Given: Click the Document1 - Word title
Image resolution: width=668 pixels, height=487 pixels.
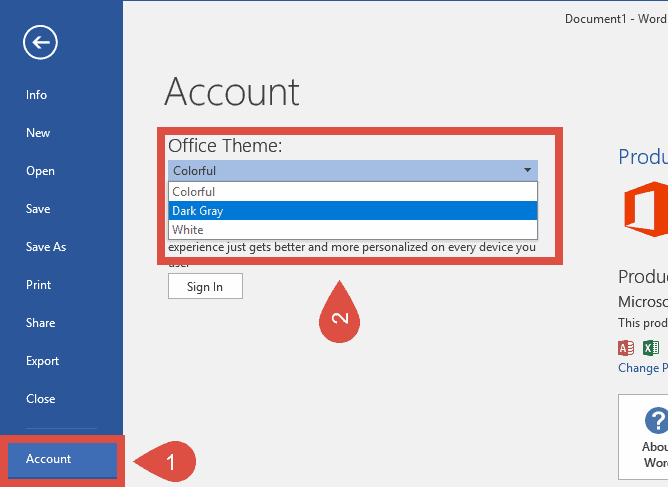Looking at the screenshot, I should 616,19.
